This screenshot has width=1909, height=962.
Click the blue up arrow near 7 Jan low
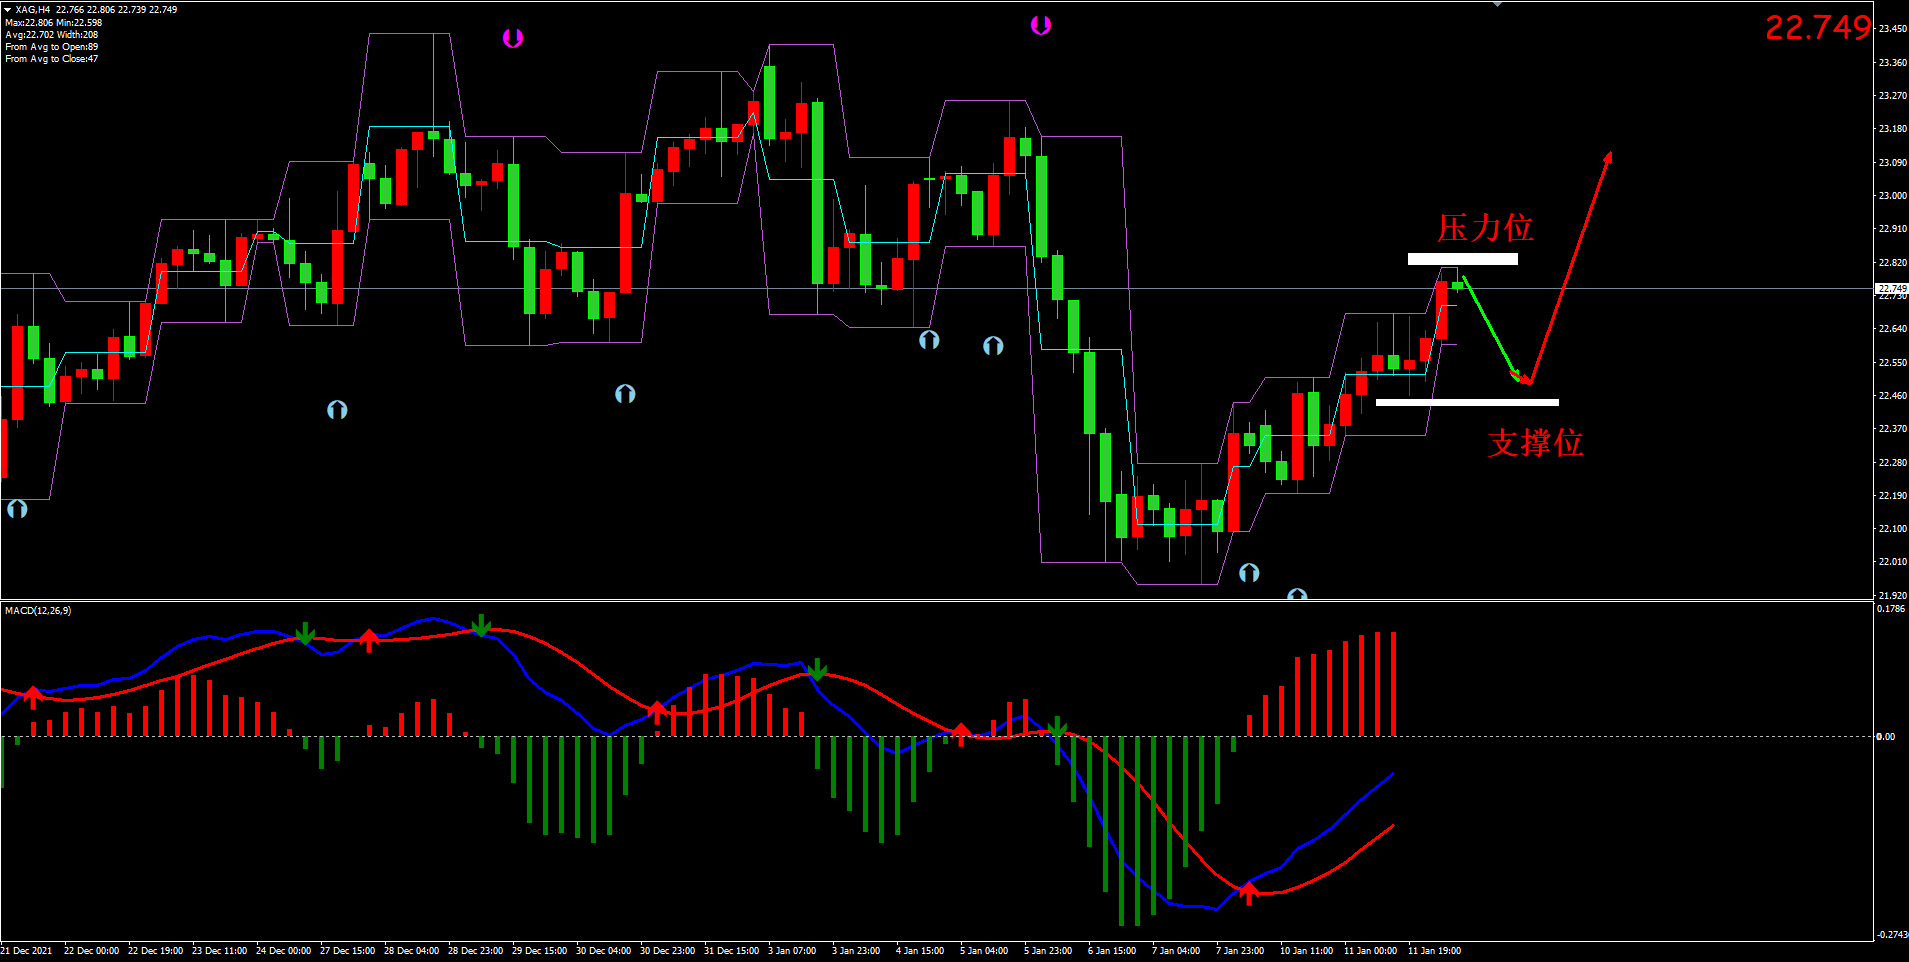(x=1249, y=573)
